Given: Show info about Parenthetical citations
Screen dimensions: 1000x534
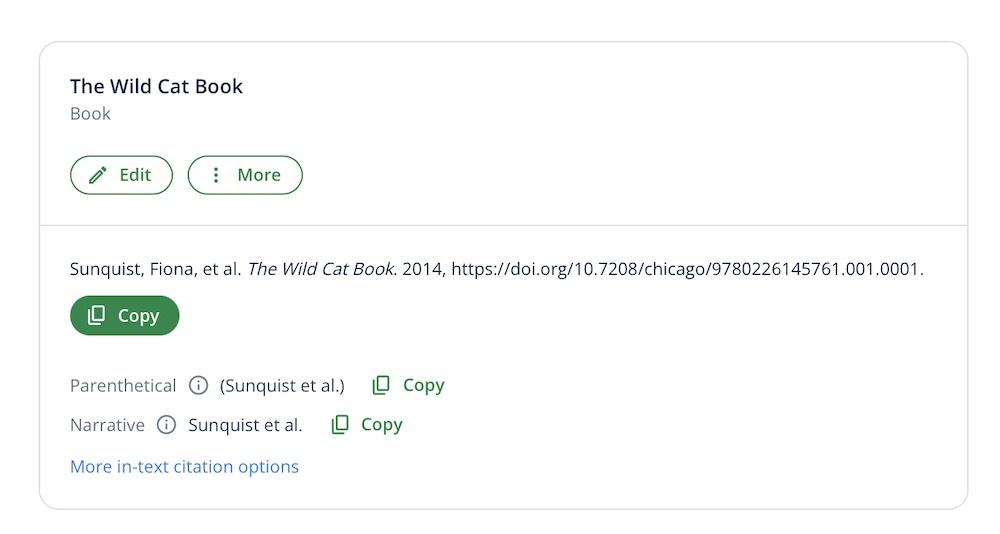Looking at the screenshot, I should click(199, 386).
